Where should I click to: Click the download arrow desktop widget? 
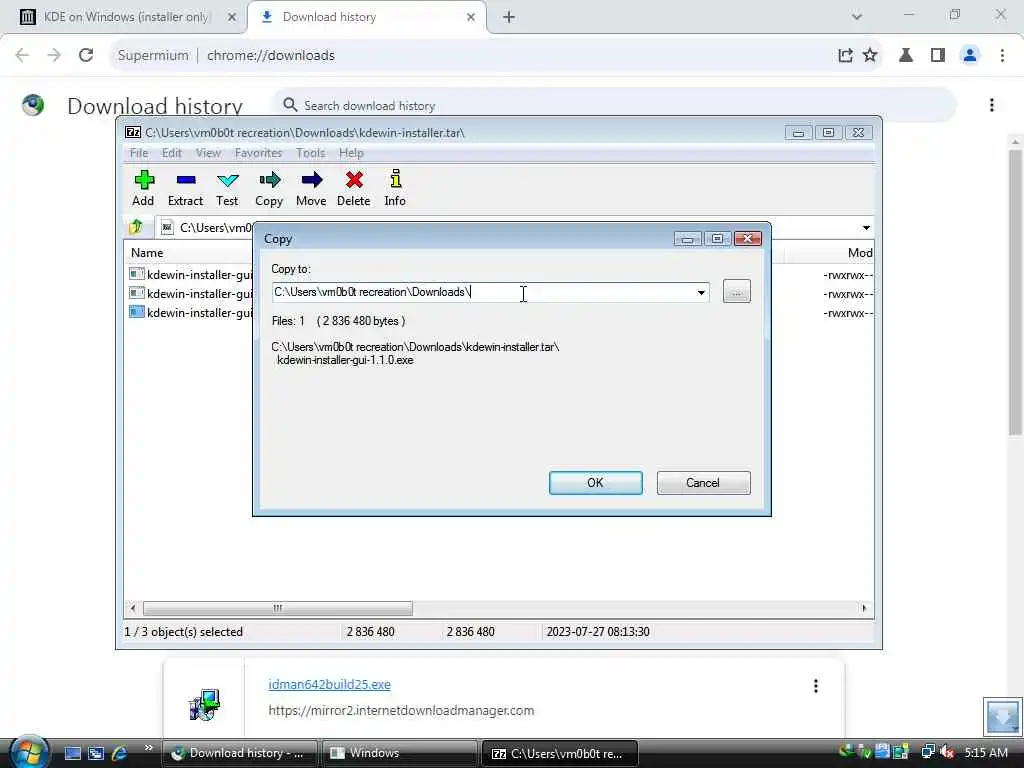(1002, 716)
